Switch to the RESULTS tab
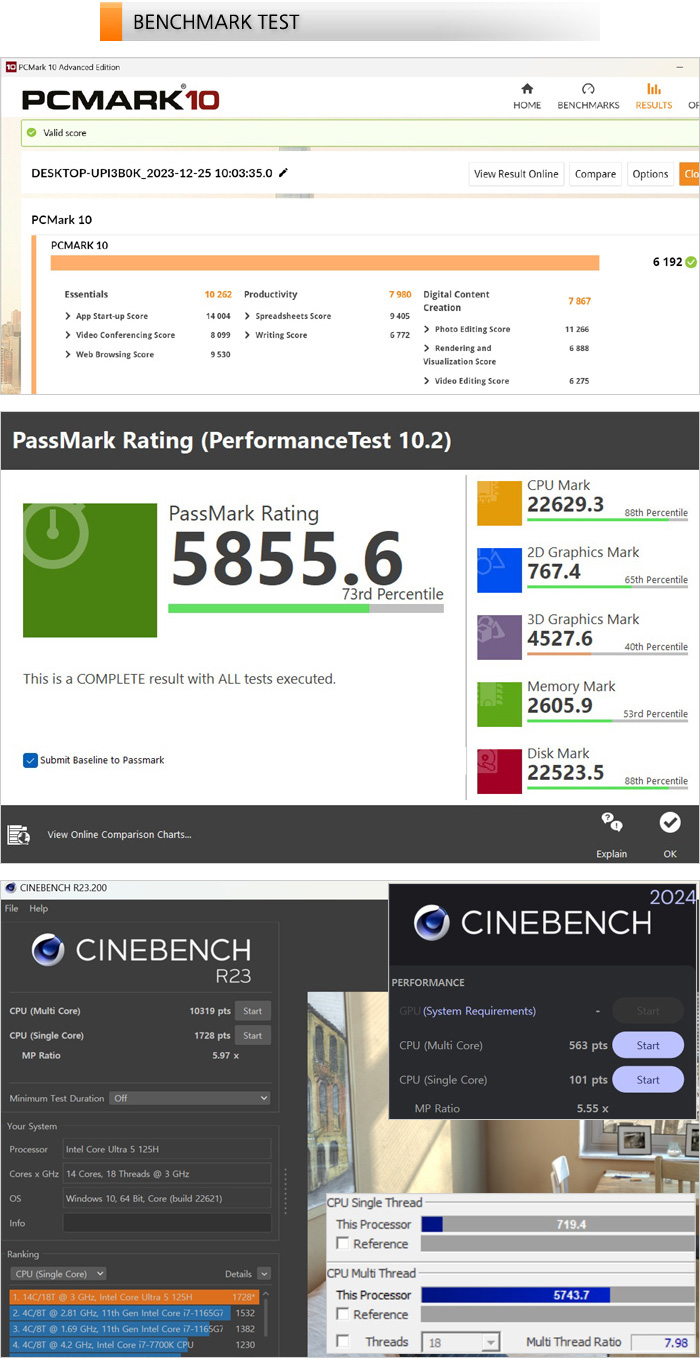Viewport: 700px width, 1362px height. point(654,96)
